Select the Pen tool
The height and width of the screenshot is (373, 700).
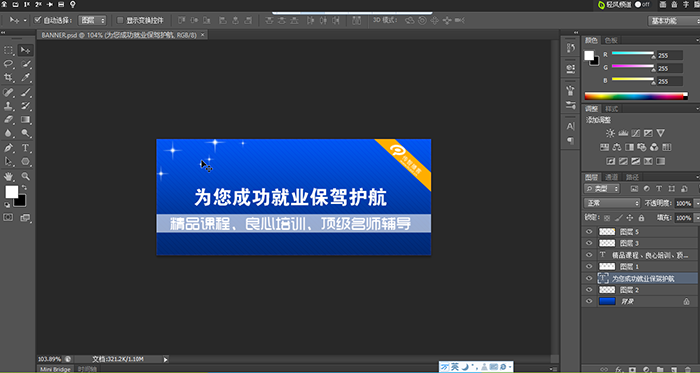point(8,148)
